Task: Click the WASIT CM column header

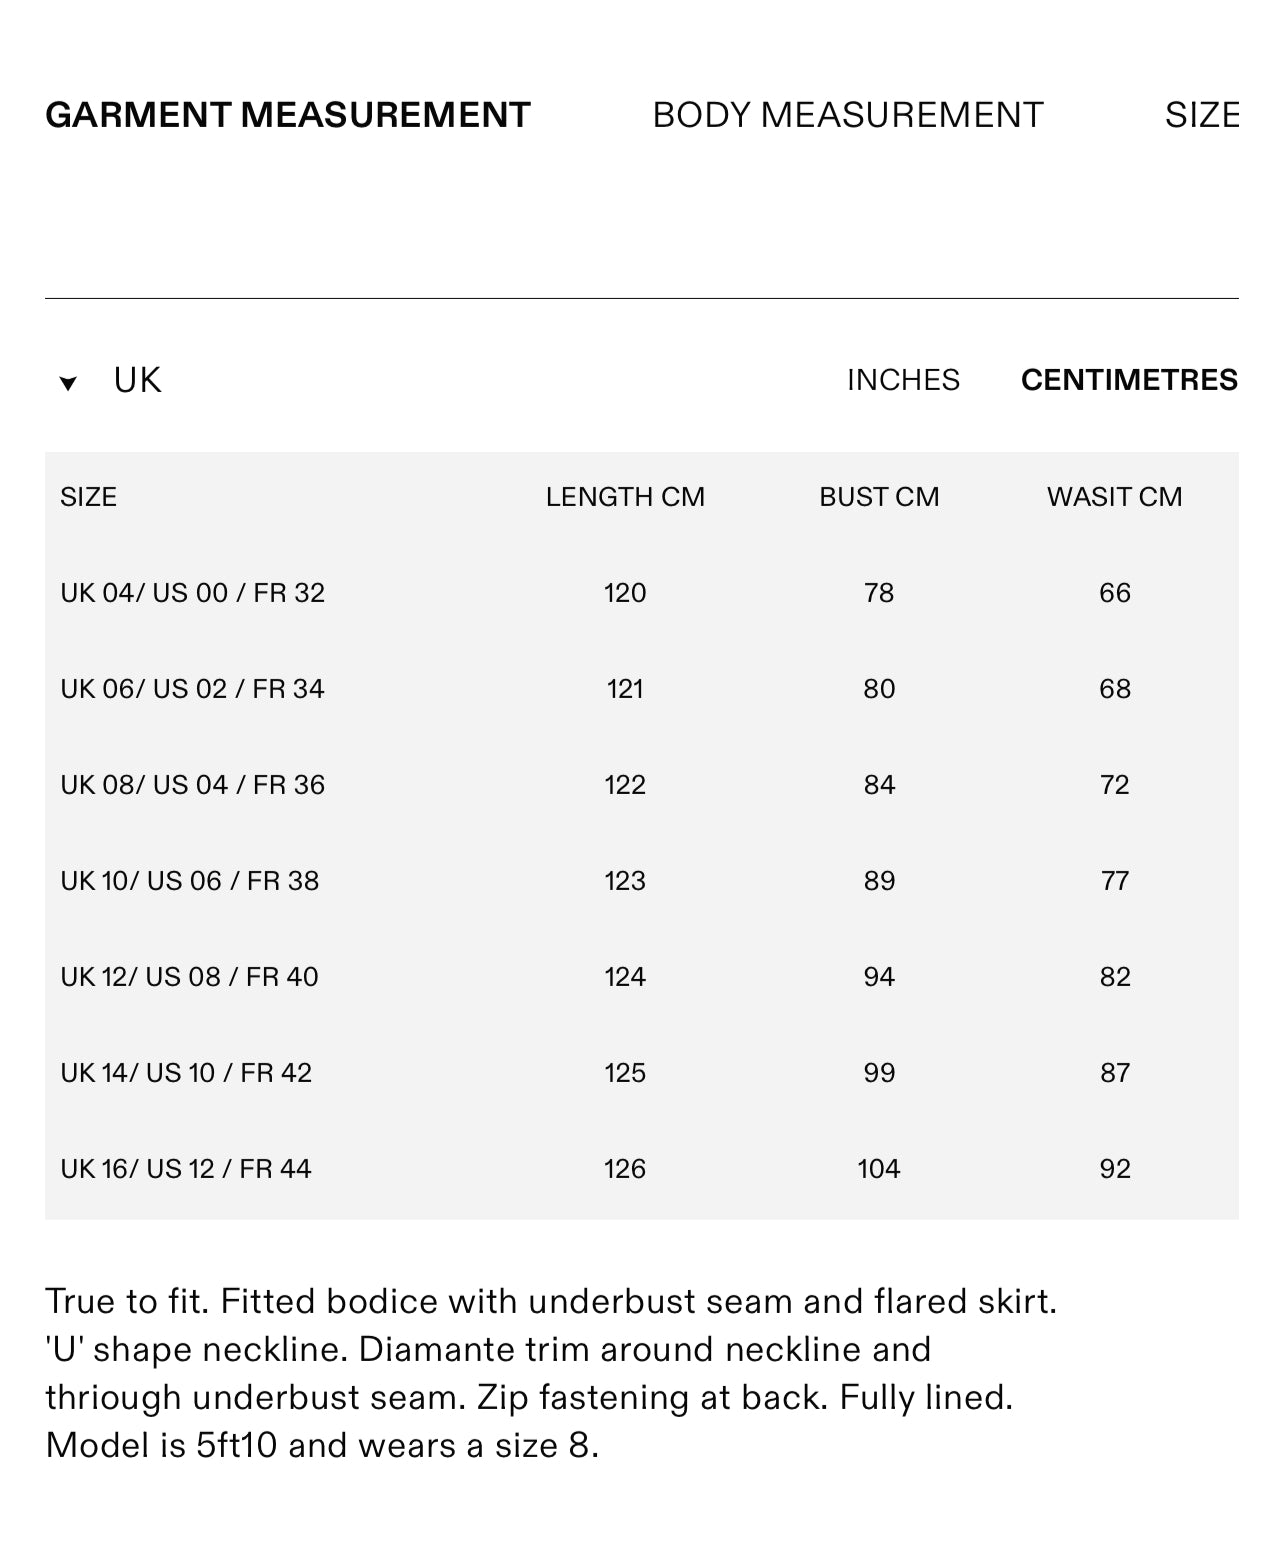Action: coord(1114,497)
